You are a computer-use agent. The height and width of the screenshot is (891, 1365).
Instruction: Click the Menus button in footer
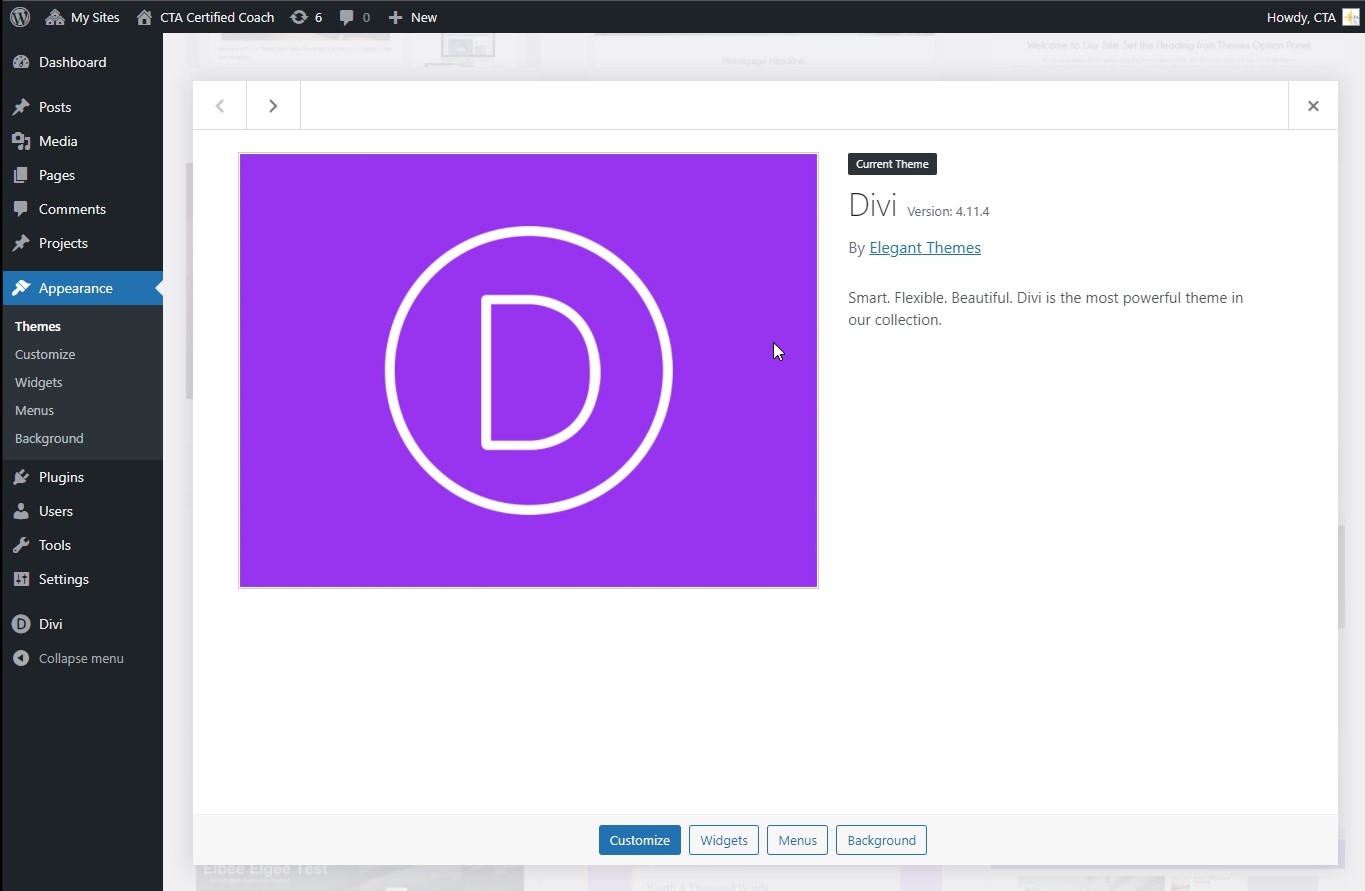tap(797, 840)
